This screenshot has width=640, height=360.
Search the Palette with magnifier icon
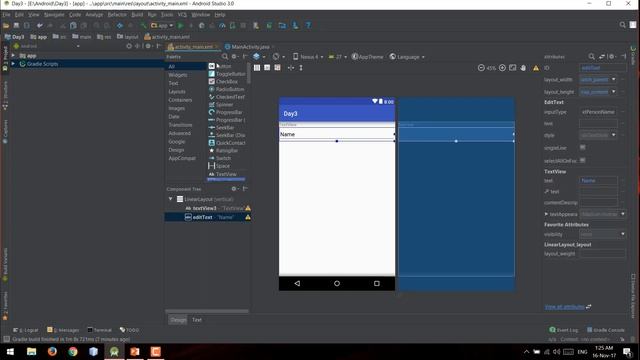(225, 56)
